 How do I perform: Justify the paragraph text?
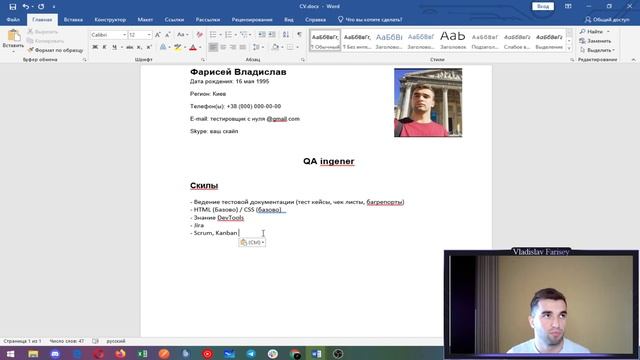click(242, 47)
